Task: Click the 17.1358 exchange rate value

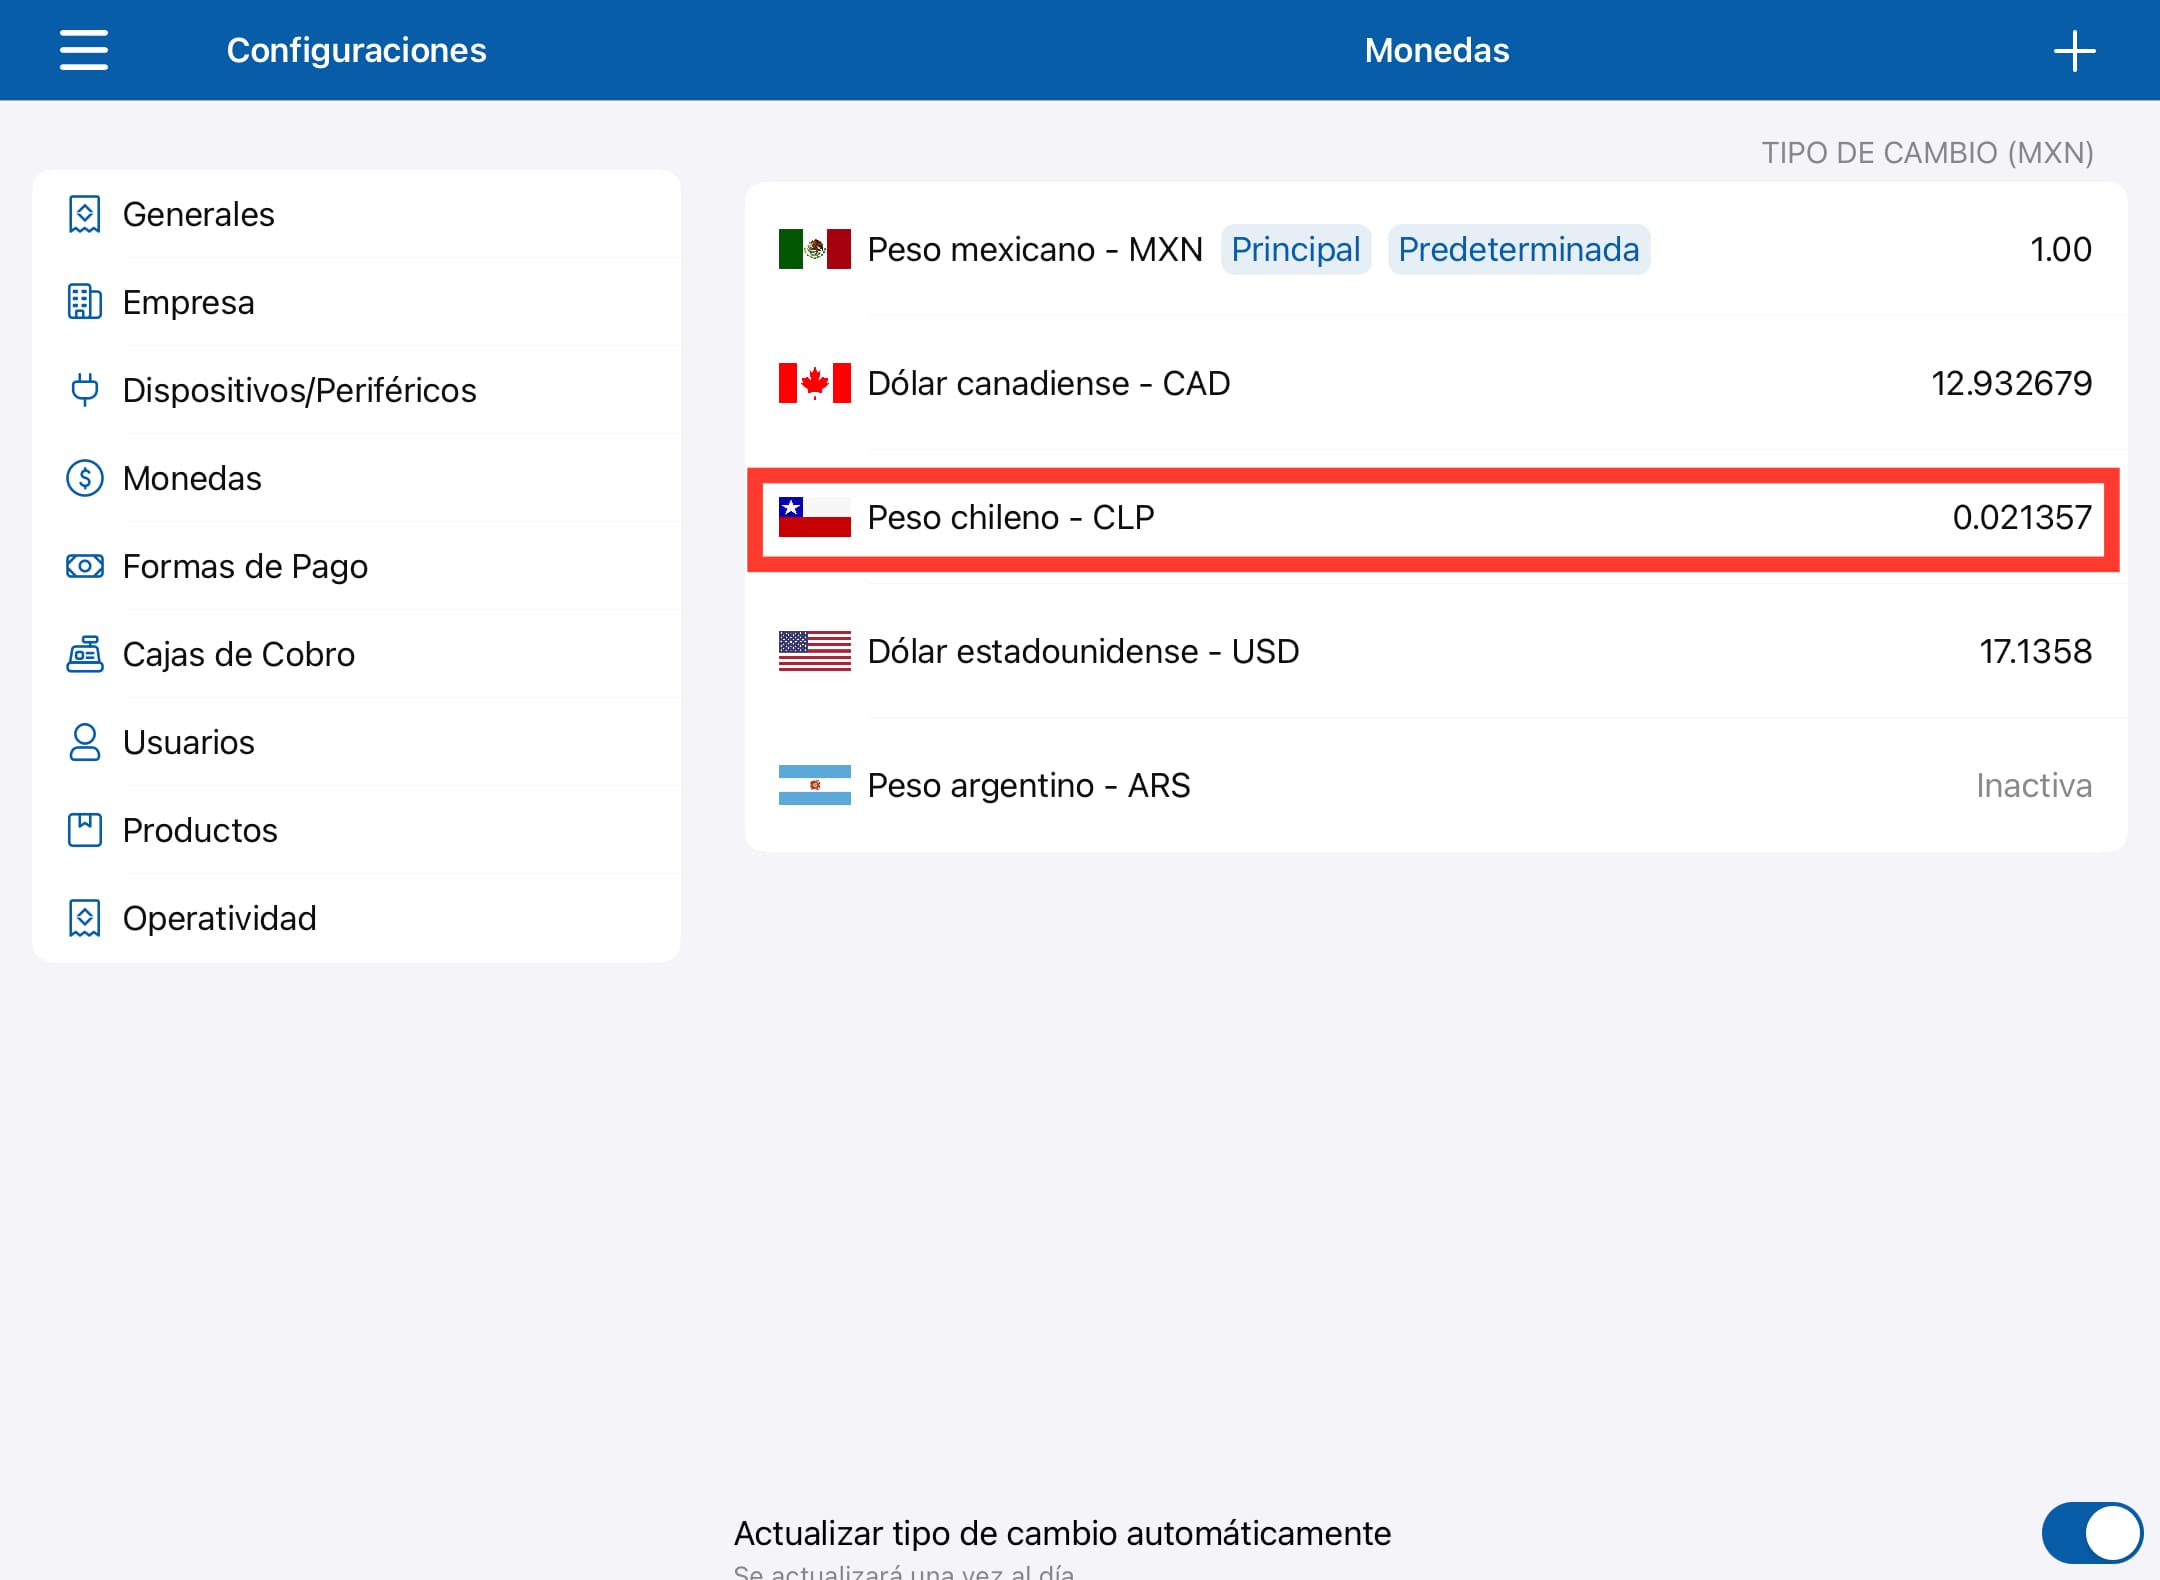Action: (x=2036, y=651)
